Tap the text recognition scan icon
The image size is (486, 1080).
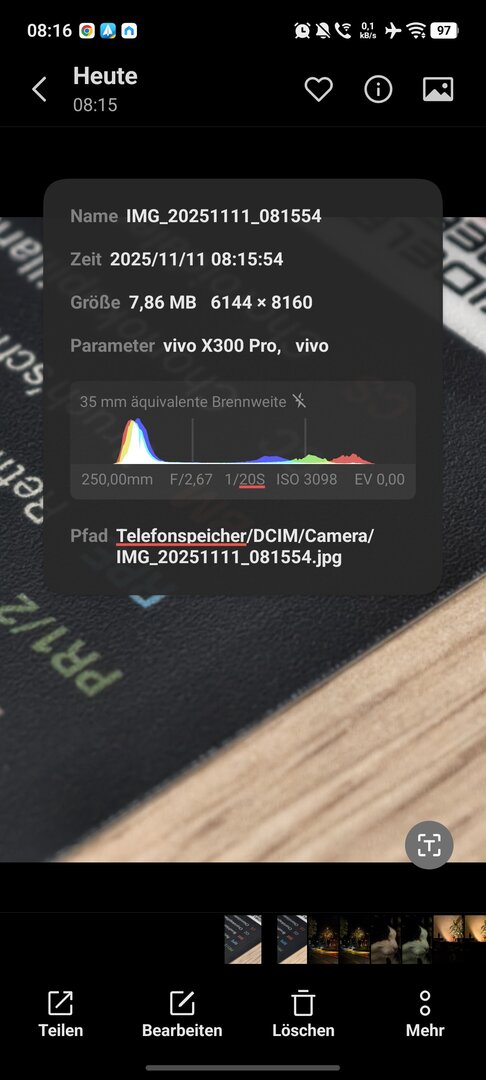[429, 844]
